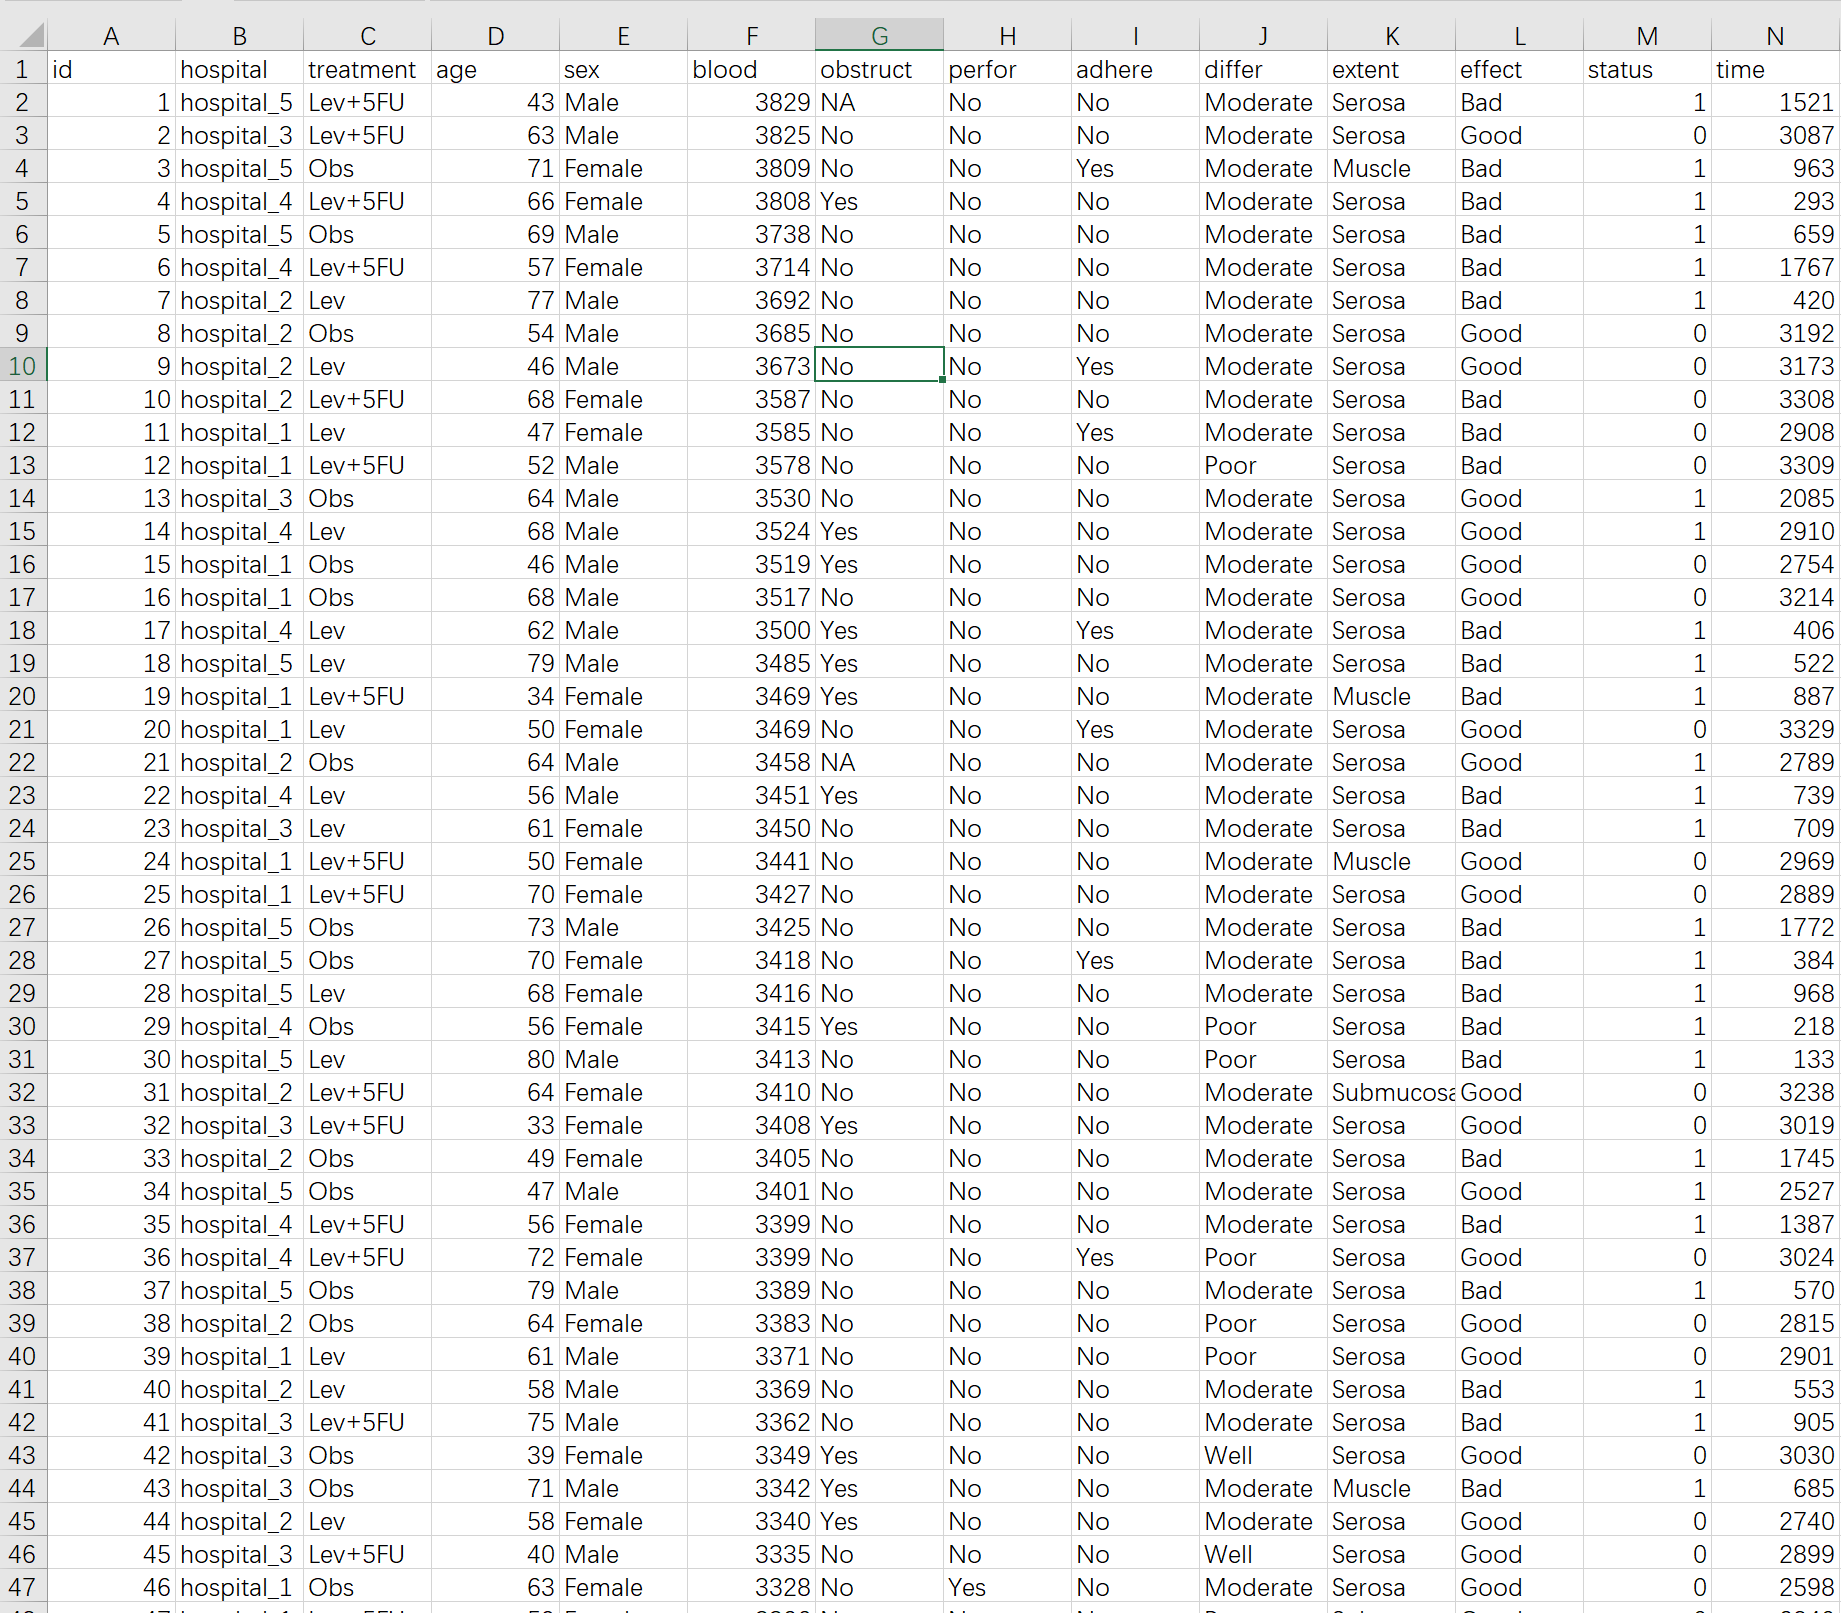
Task: Click the select-all corner triangle
Action: (x=31, y=36)
